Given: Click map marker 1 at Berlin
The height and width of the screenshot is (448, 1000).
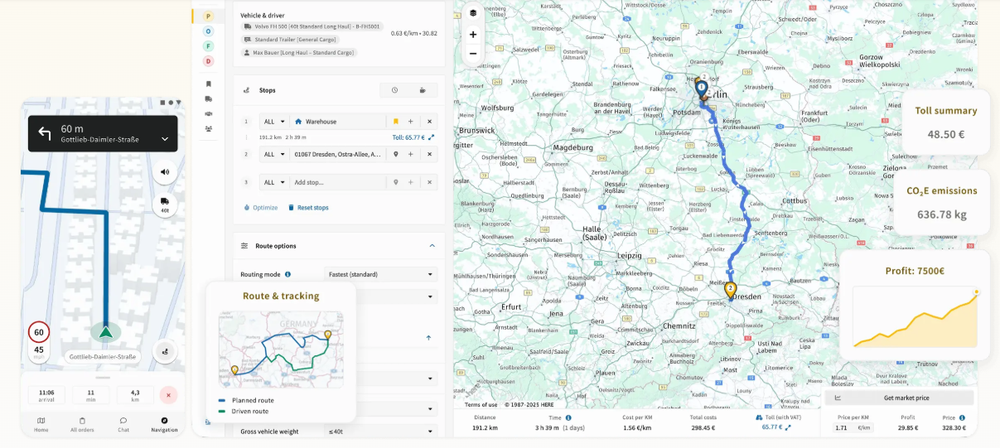Looking at the screenshot, I should [702, 89].
